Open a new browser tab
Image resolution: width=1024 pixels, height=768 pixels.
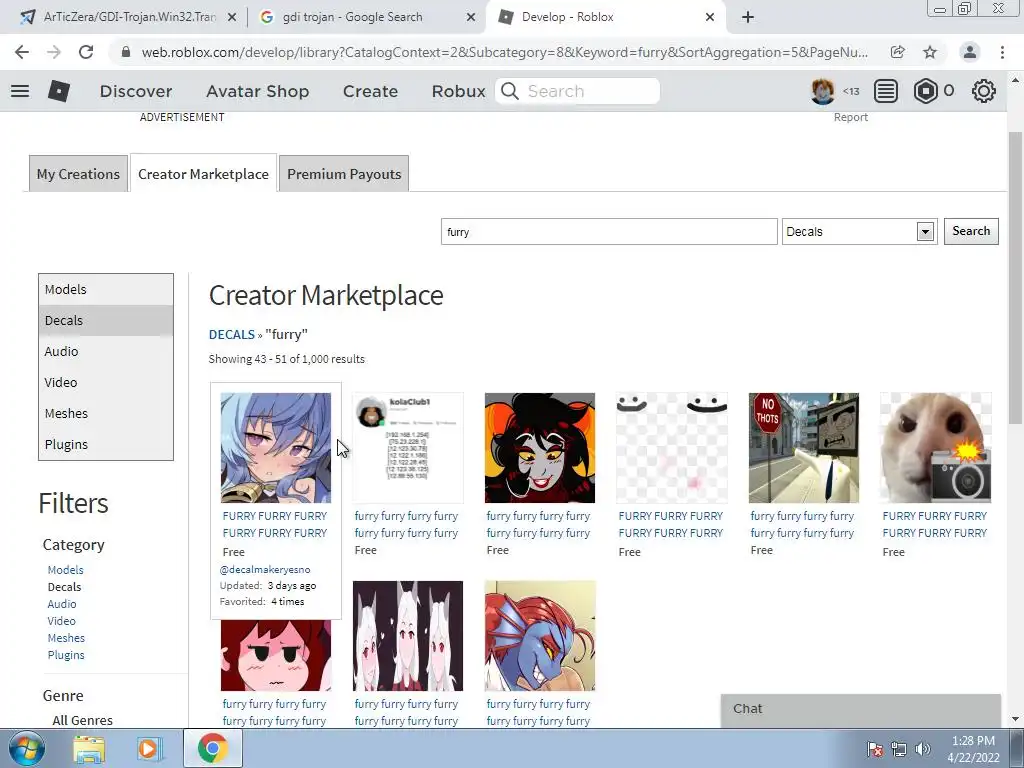tap(748, 17)
